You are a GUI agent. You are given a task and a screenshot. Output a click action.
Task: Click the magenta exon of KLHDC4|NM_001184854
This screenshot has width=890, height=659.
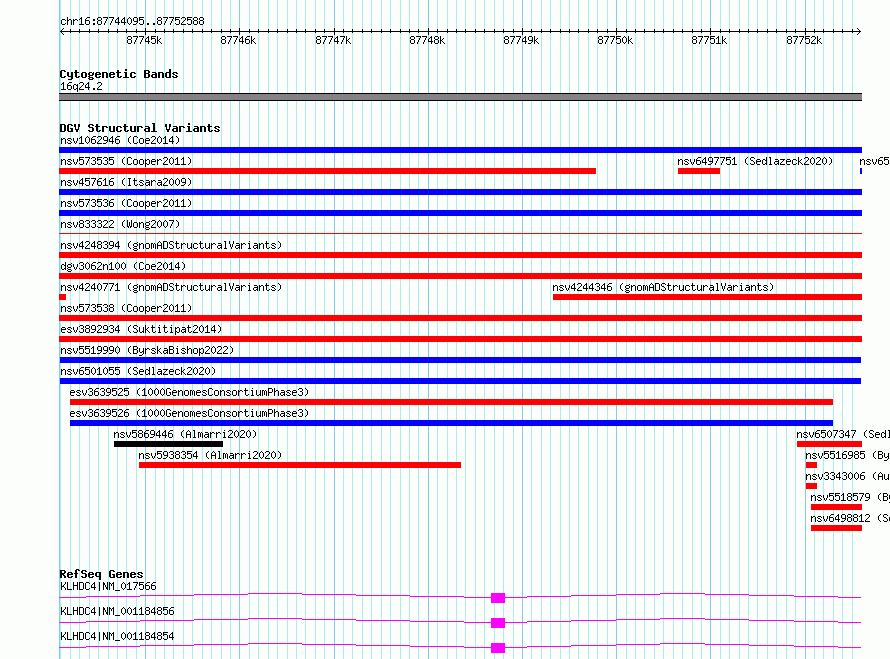pos(498,648)
